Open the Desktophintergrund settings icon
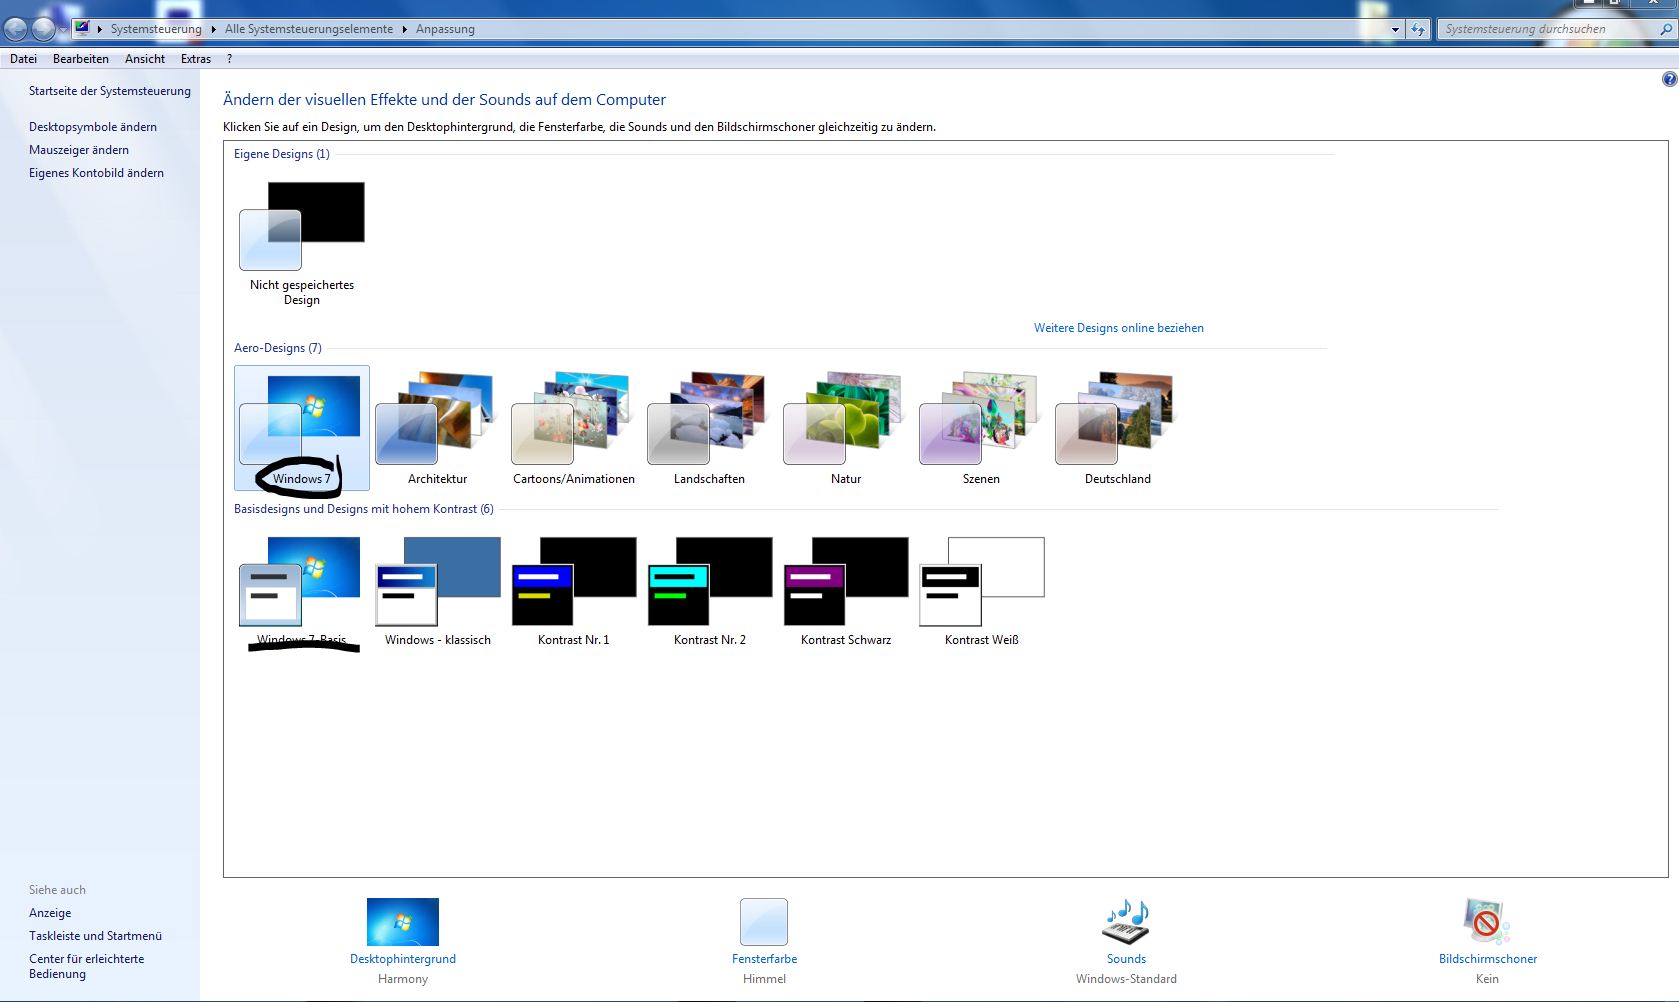 403,922
